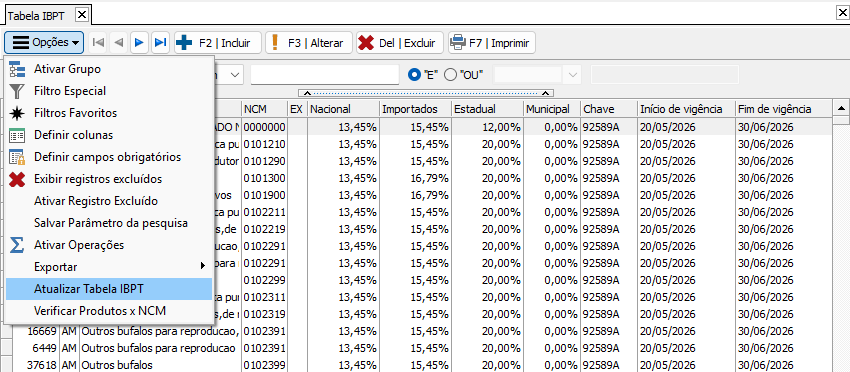850x372 pixels.
Task: Sort by Municipal column header
Action: pos(552,109)
